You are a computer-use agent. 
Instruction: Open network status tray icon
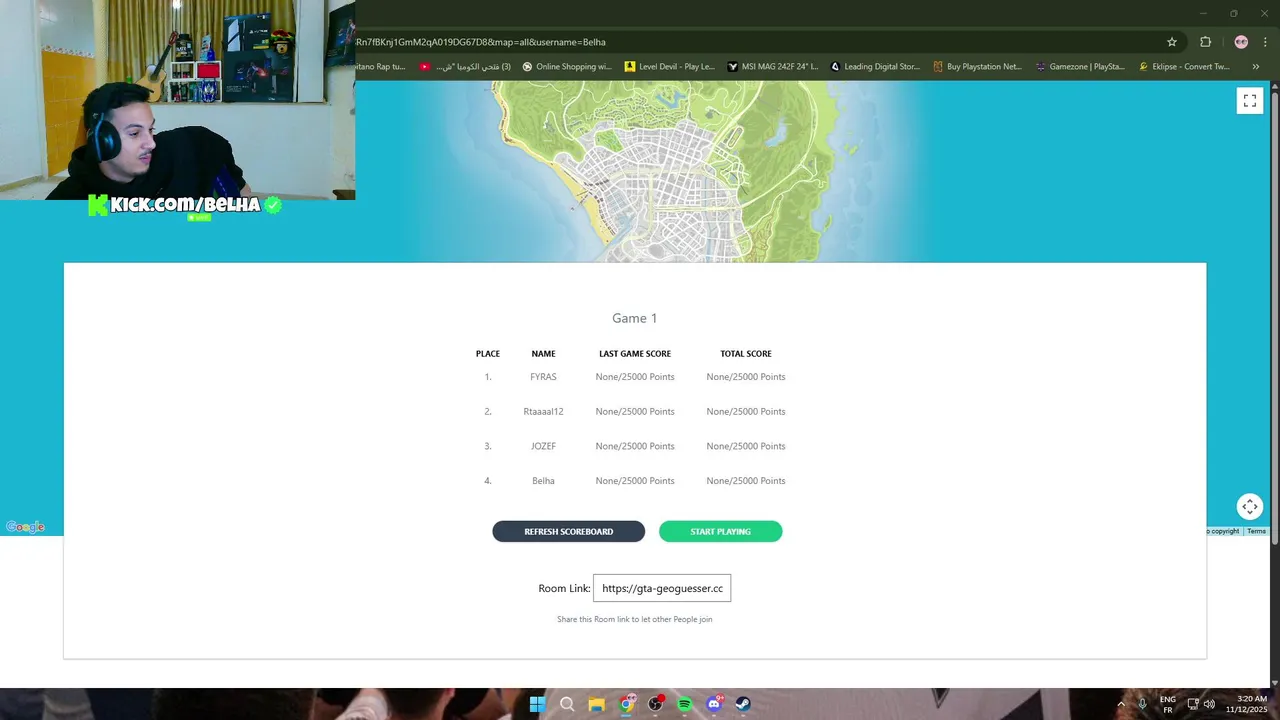tap(1192, 704)
